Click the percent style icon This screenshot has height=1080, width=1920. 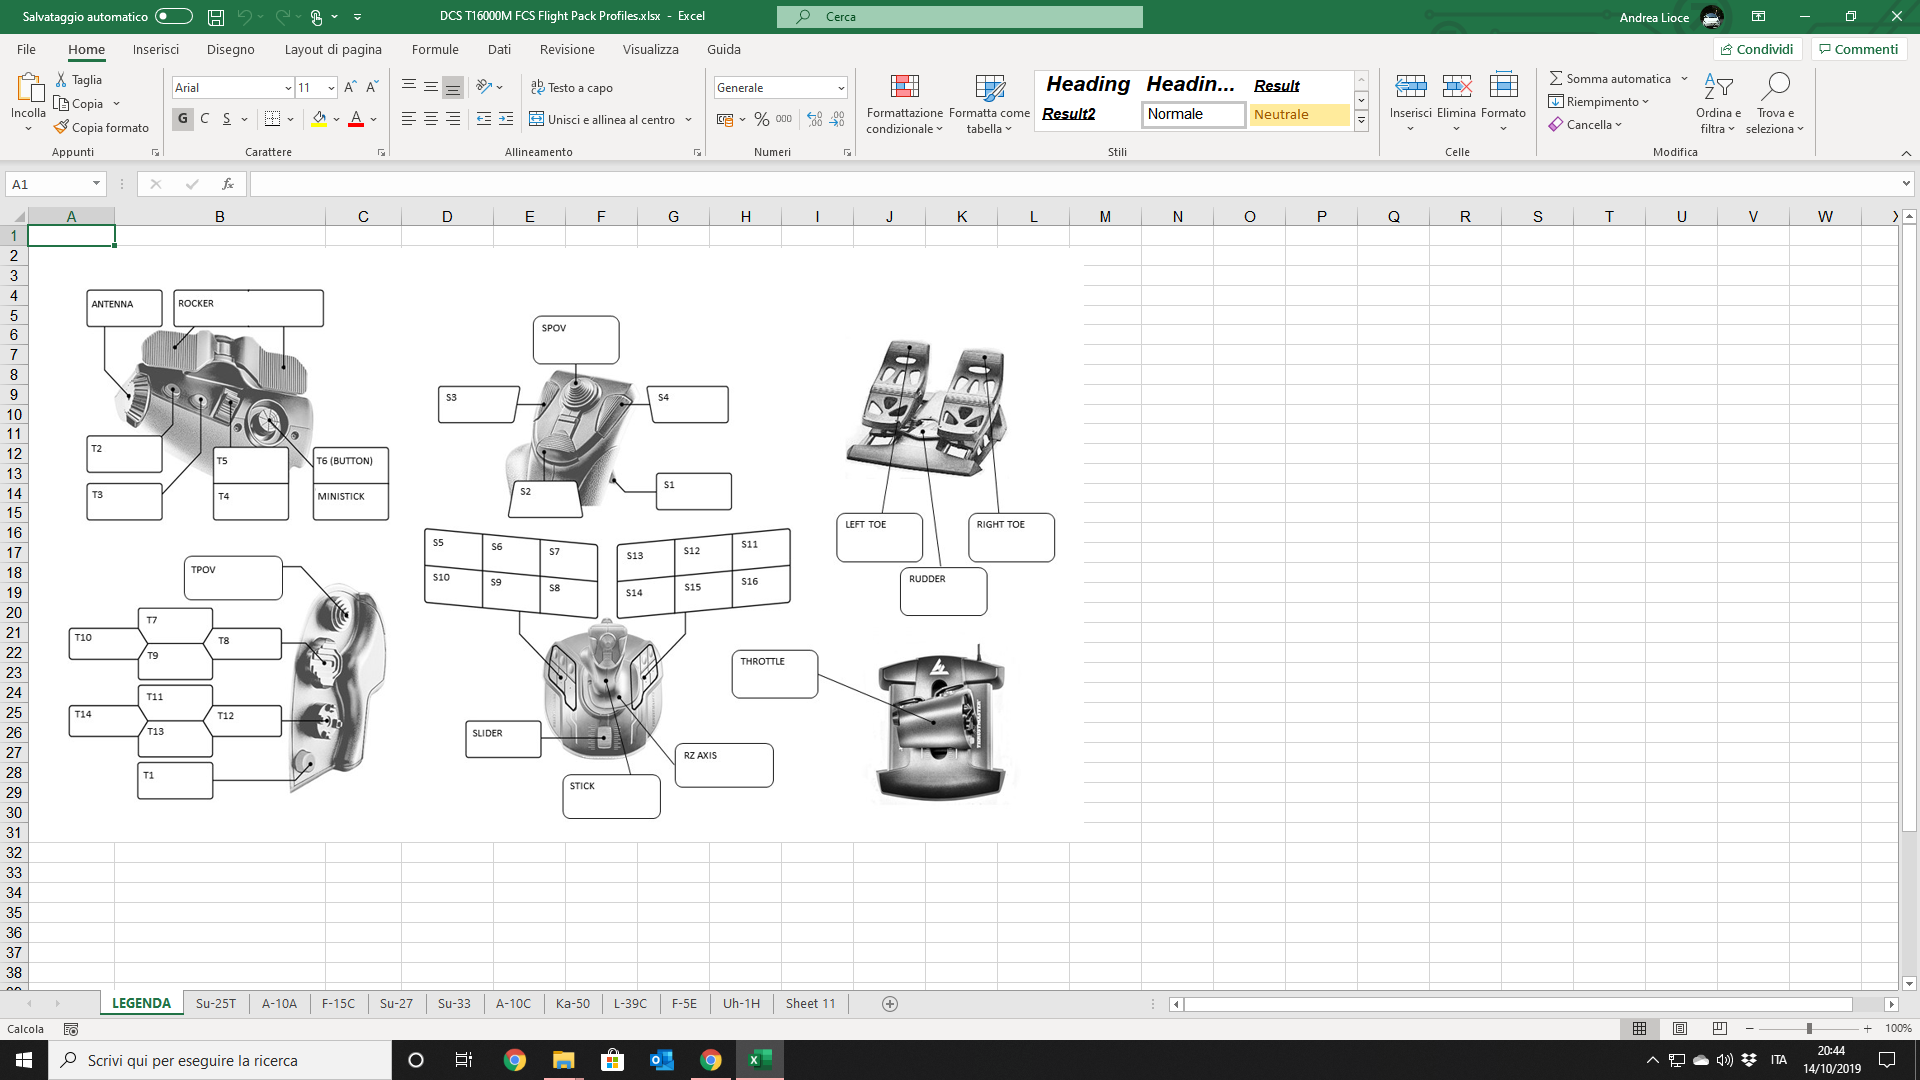pos(762,119)
